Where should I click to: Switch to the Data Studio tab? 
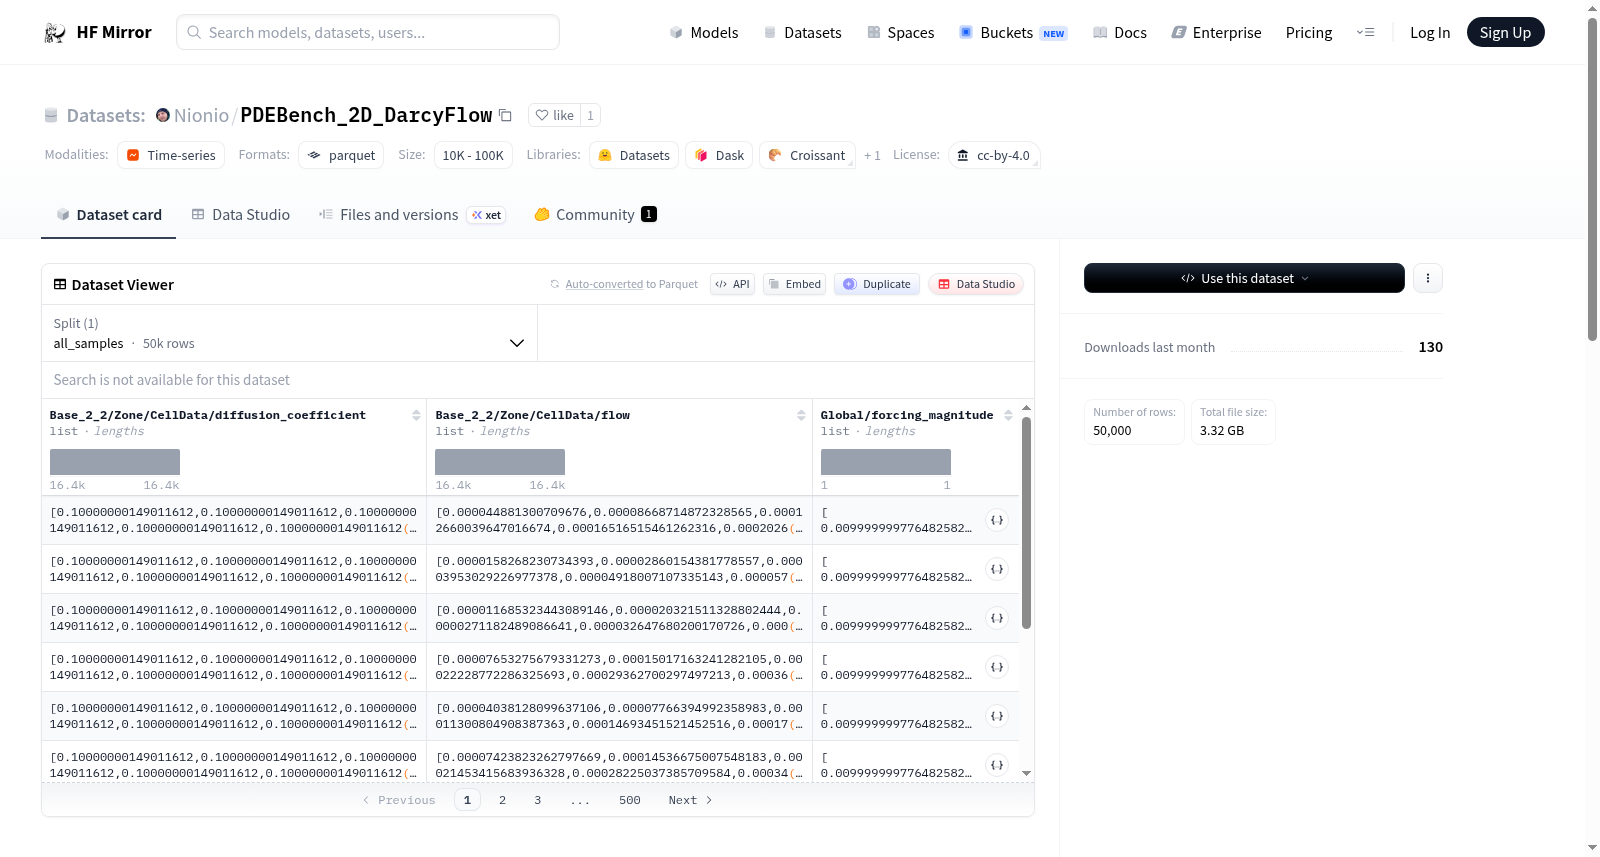[240, 215]
